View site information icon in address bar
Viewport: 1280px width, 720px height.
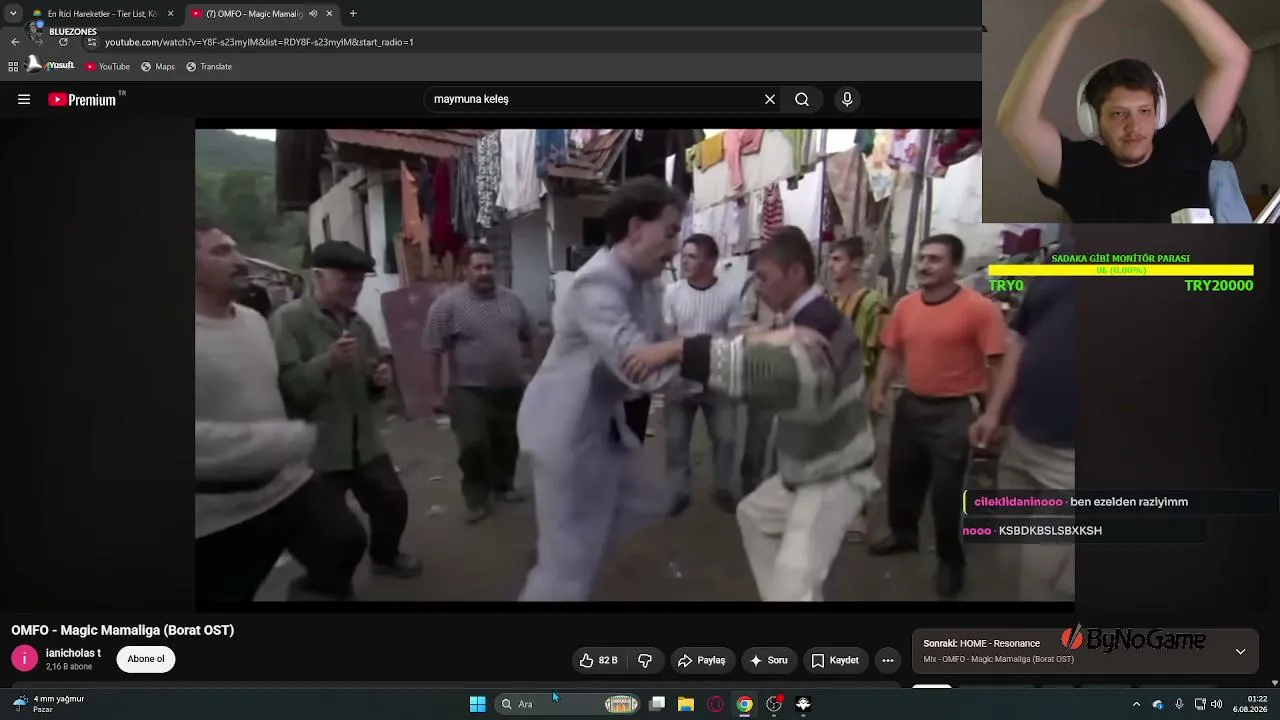[91, 42]
